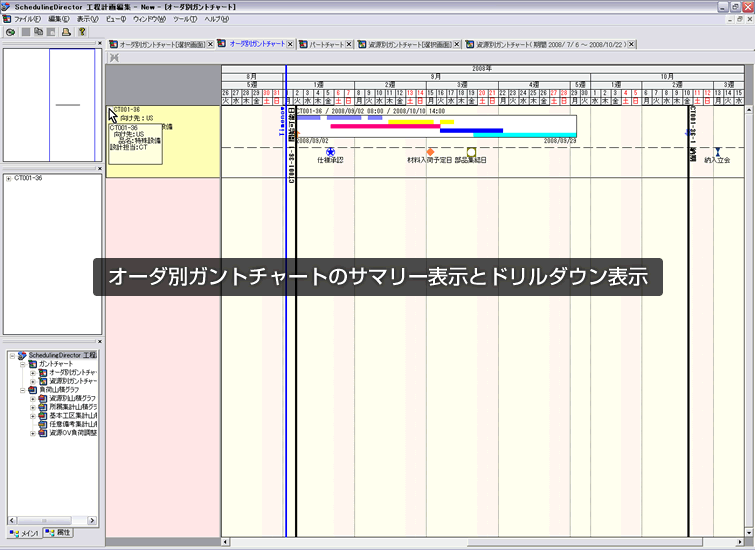Expand the 資源別山積グラフ tree node

coord(33,399)
